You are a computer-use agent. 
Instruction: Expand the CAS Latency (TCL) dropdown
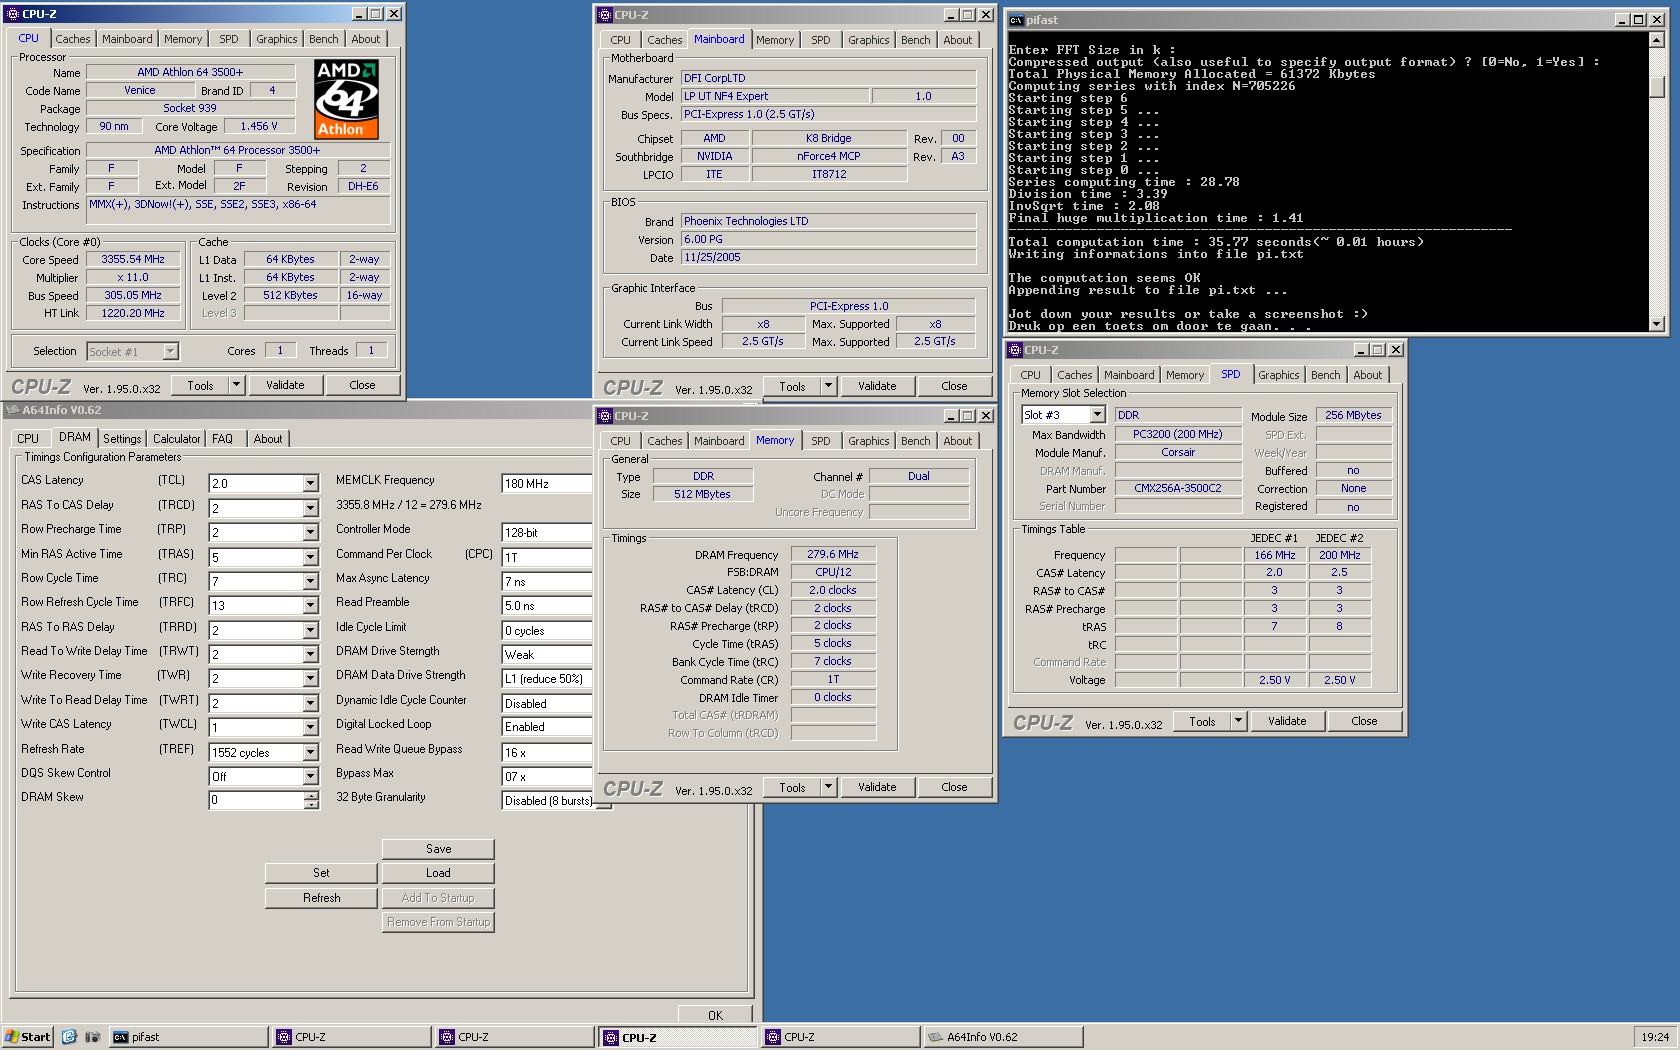[310, 484]
